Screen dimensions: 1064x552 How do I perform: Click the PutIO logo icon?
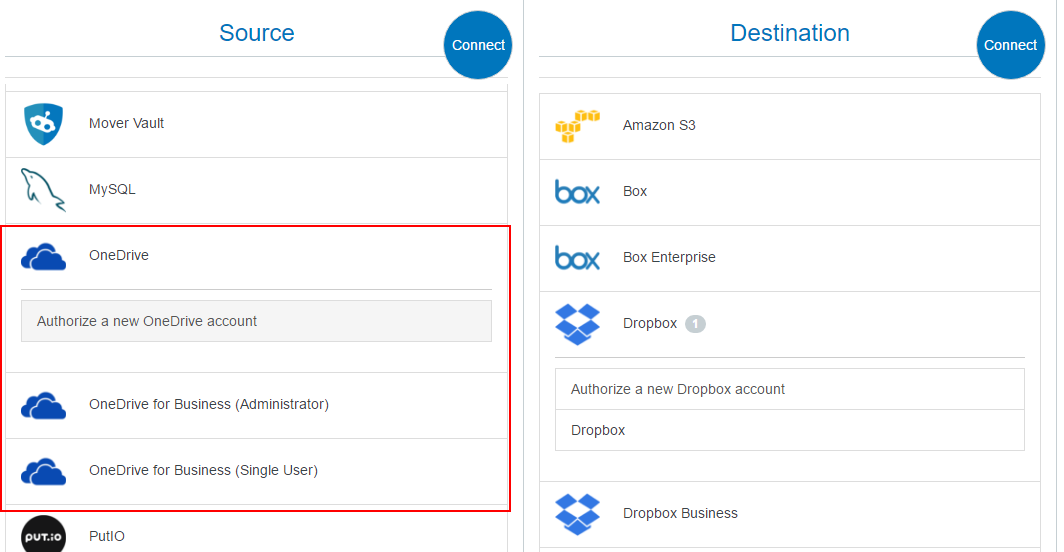43,534
